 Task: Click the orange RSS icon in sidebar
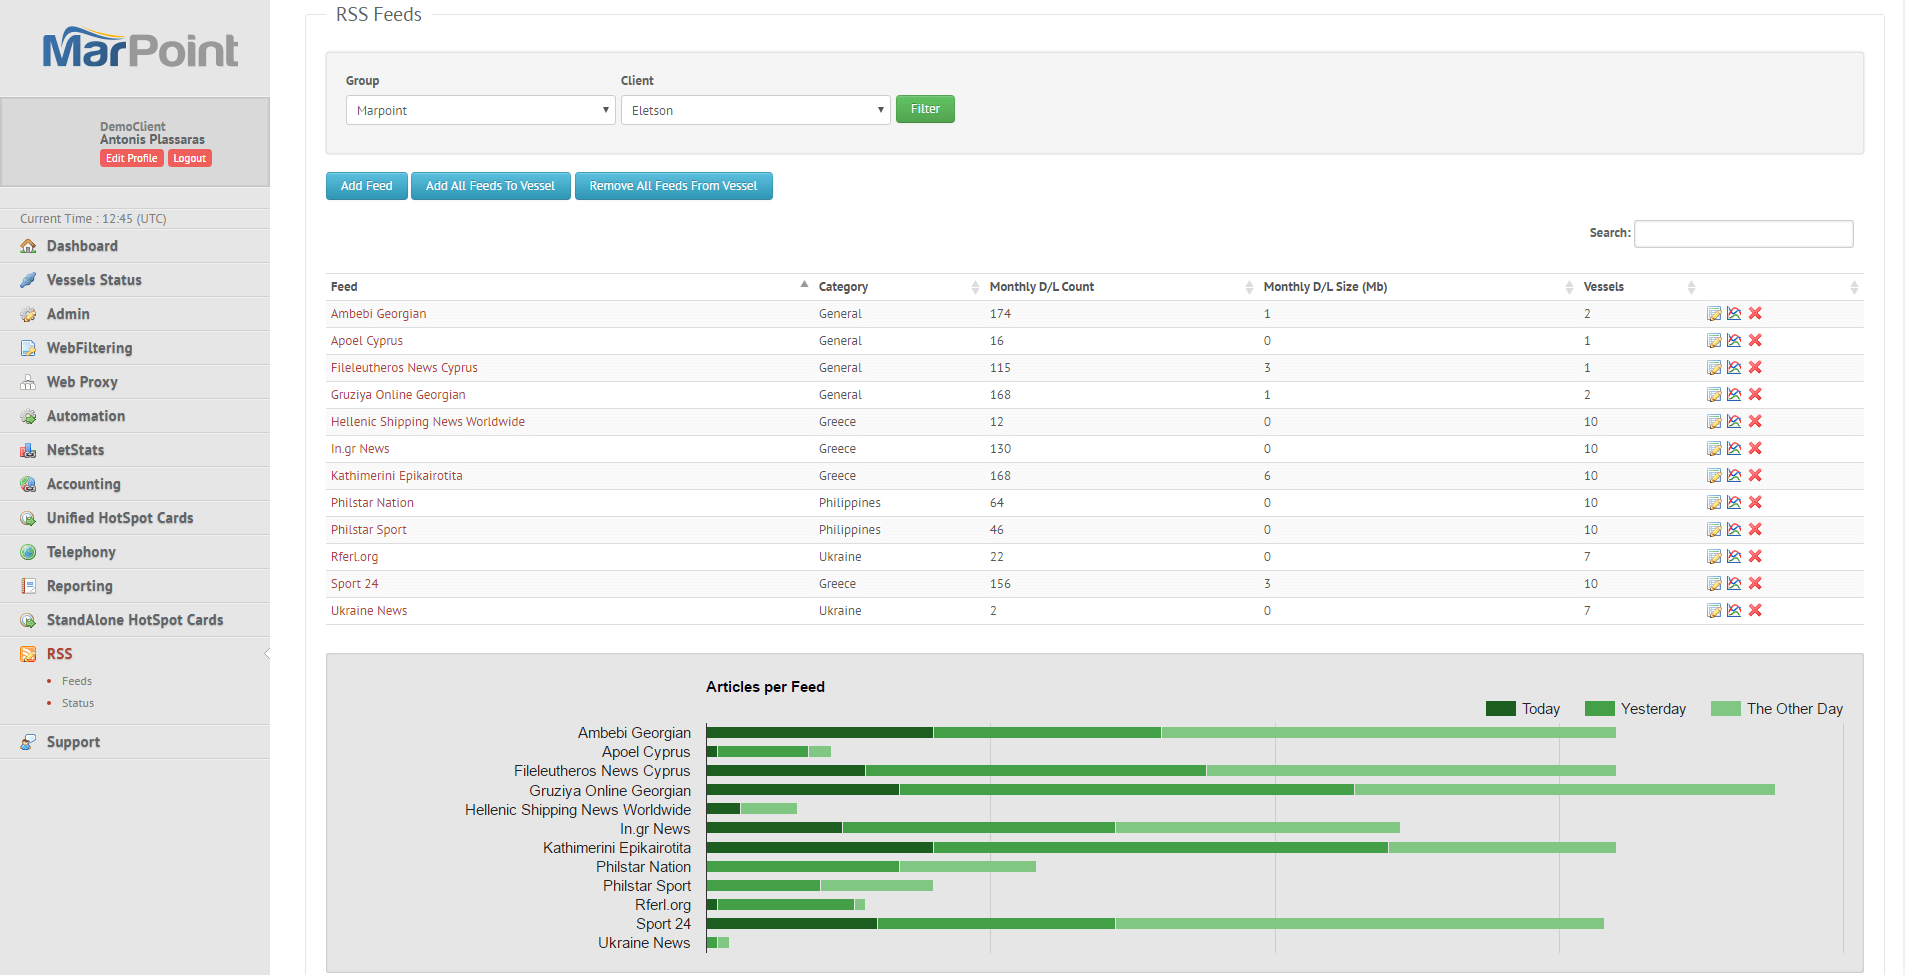pyautogui.click(x=28, y=654)
